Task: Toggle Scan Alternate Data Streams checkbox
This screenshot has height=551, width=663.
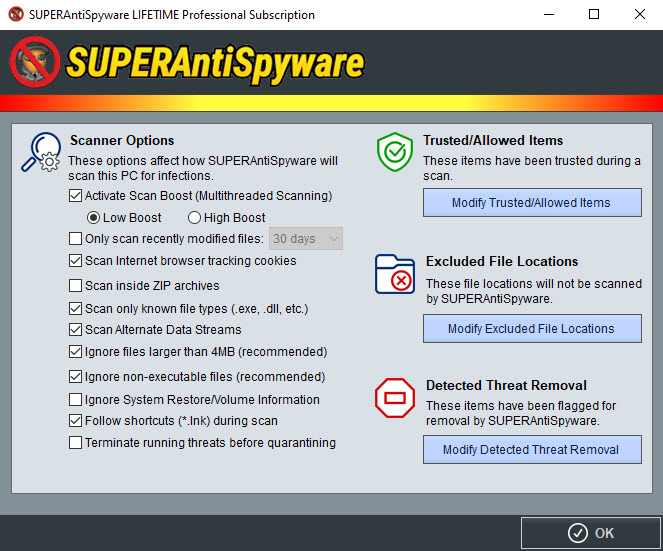Action: point(75,329)
